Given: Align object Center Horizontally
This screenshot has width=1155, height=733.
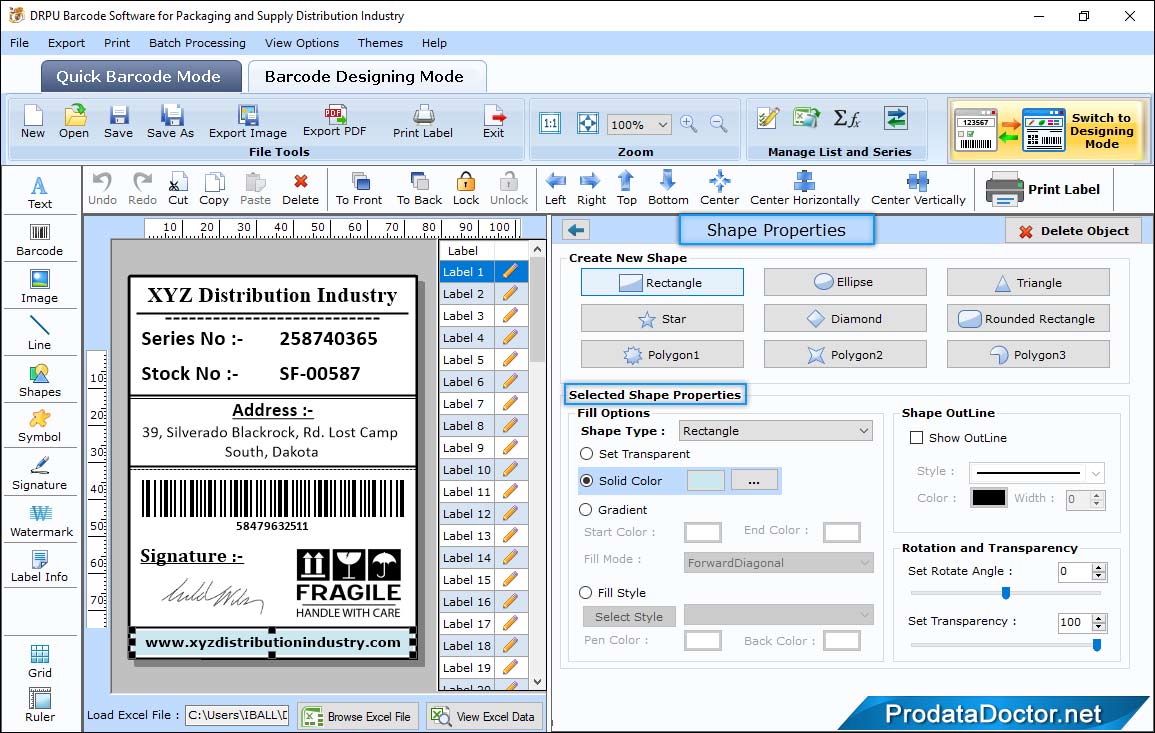Looking at the screenshot, I should (804, 189).
